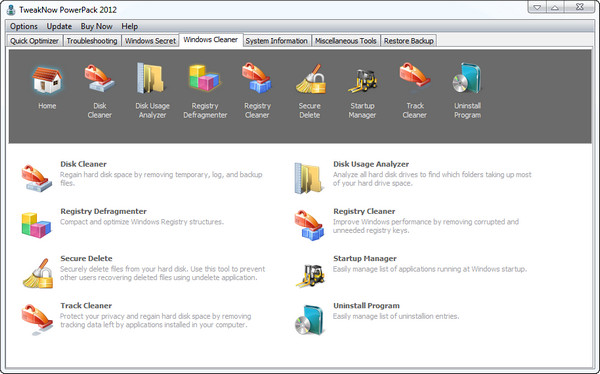Click the Home house icon in toolbar
The image size is (600, 374).
[x=47, y=80]
